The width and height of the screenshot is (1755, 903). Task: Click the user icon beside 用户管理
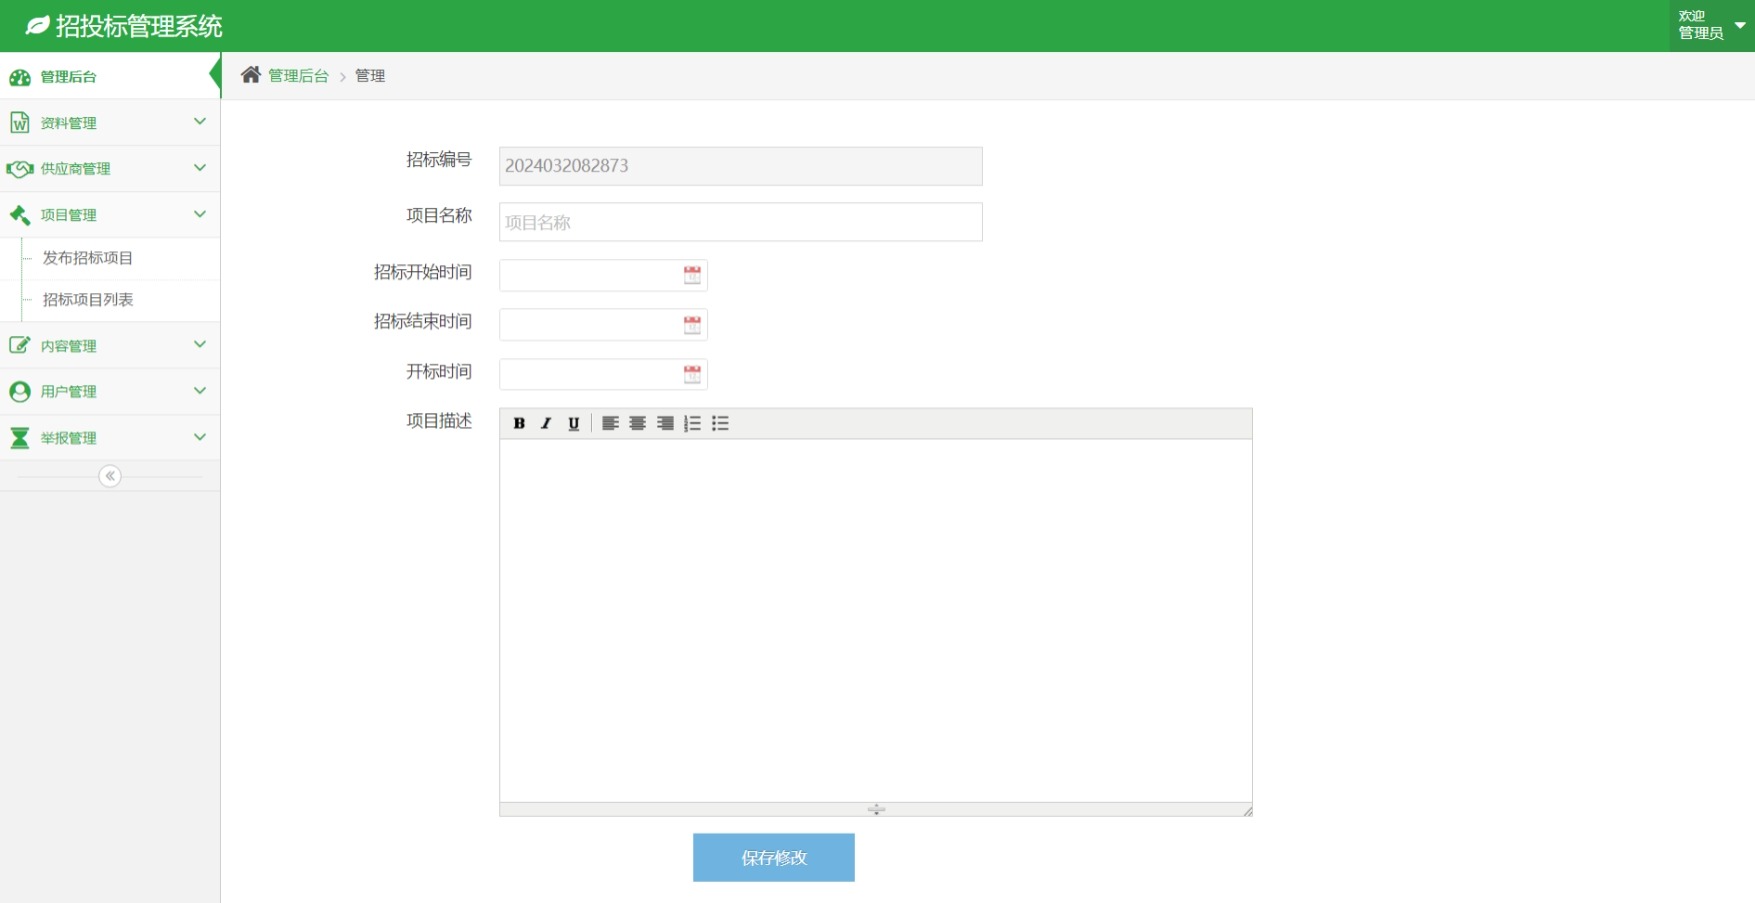20,391
